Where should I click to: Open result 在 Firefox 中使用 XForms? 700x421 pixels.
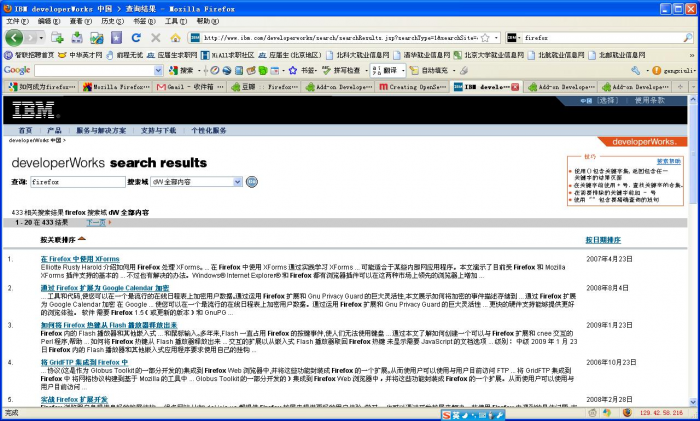[80, 259]
